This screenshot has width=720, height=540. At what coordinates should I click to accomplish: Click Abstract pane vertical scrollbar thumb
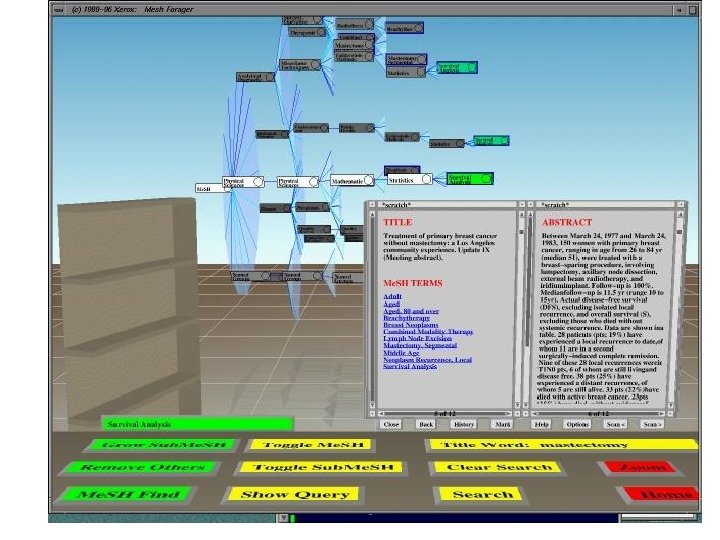click(680, 232)
